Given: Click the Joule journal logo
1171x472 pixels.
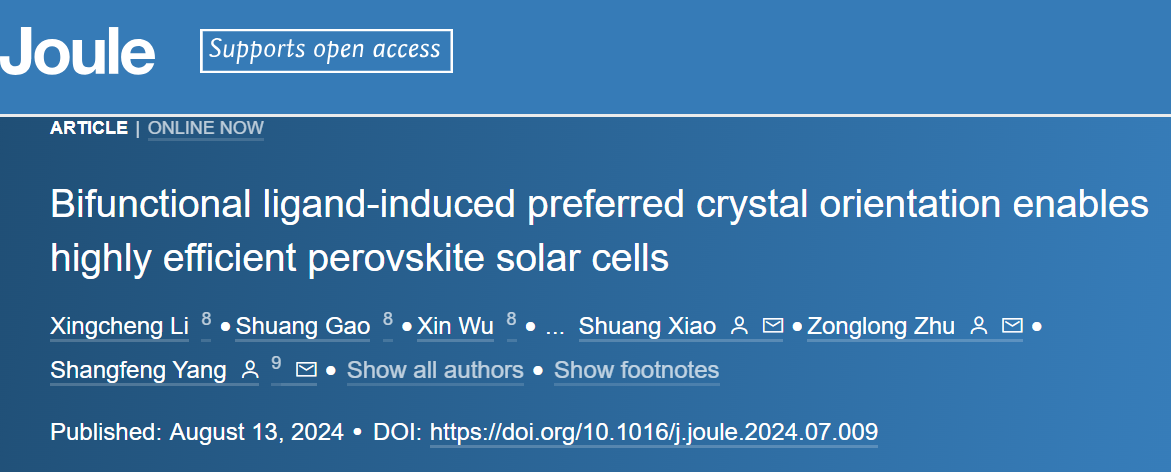Looking at the screenshot, I should coord(78,51).
